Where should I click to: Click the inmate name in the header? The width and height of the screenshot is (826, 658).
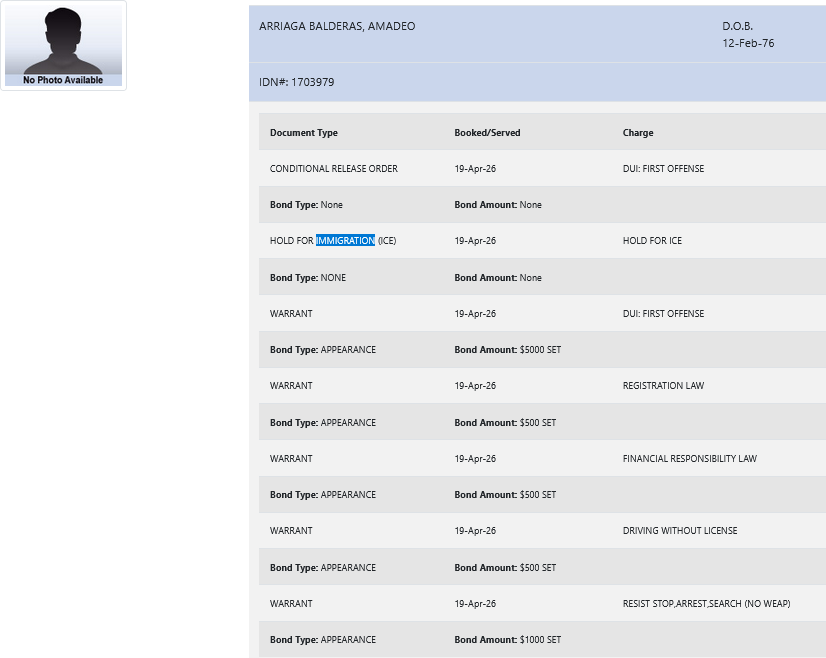[x=337, y=26]
